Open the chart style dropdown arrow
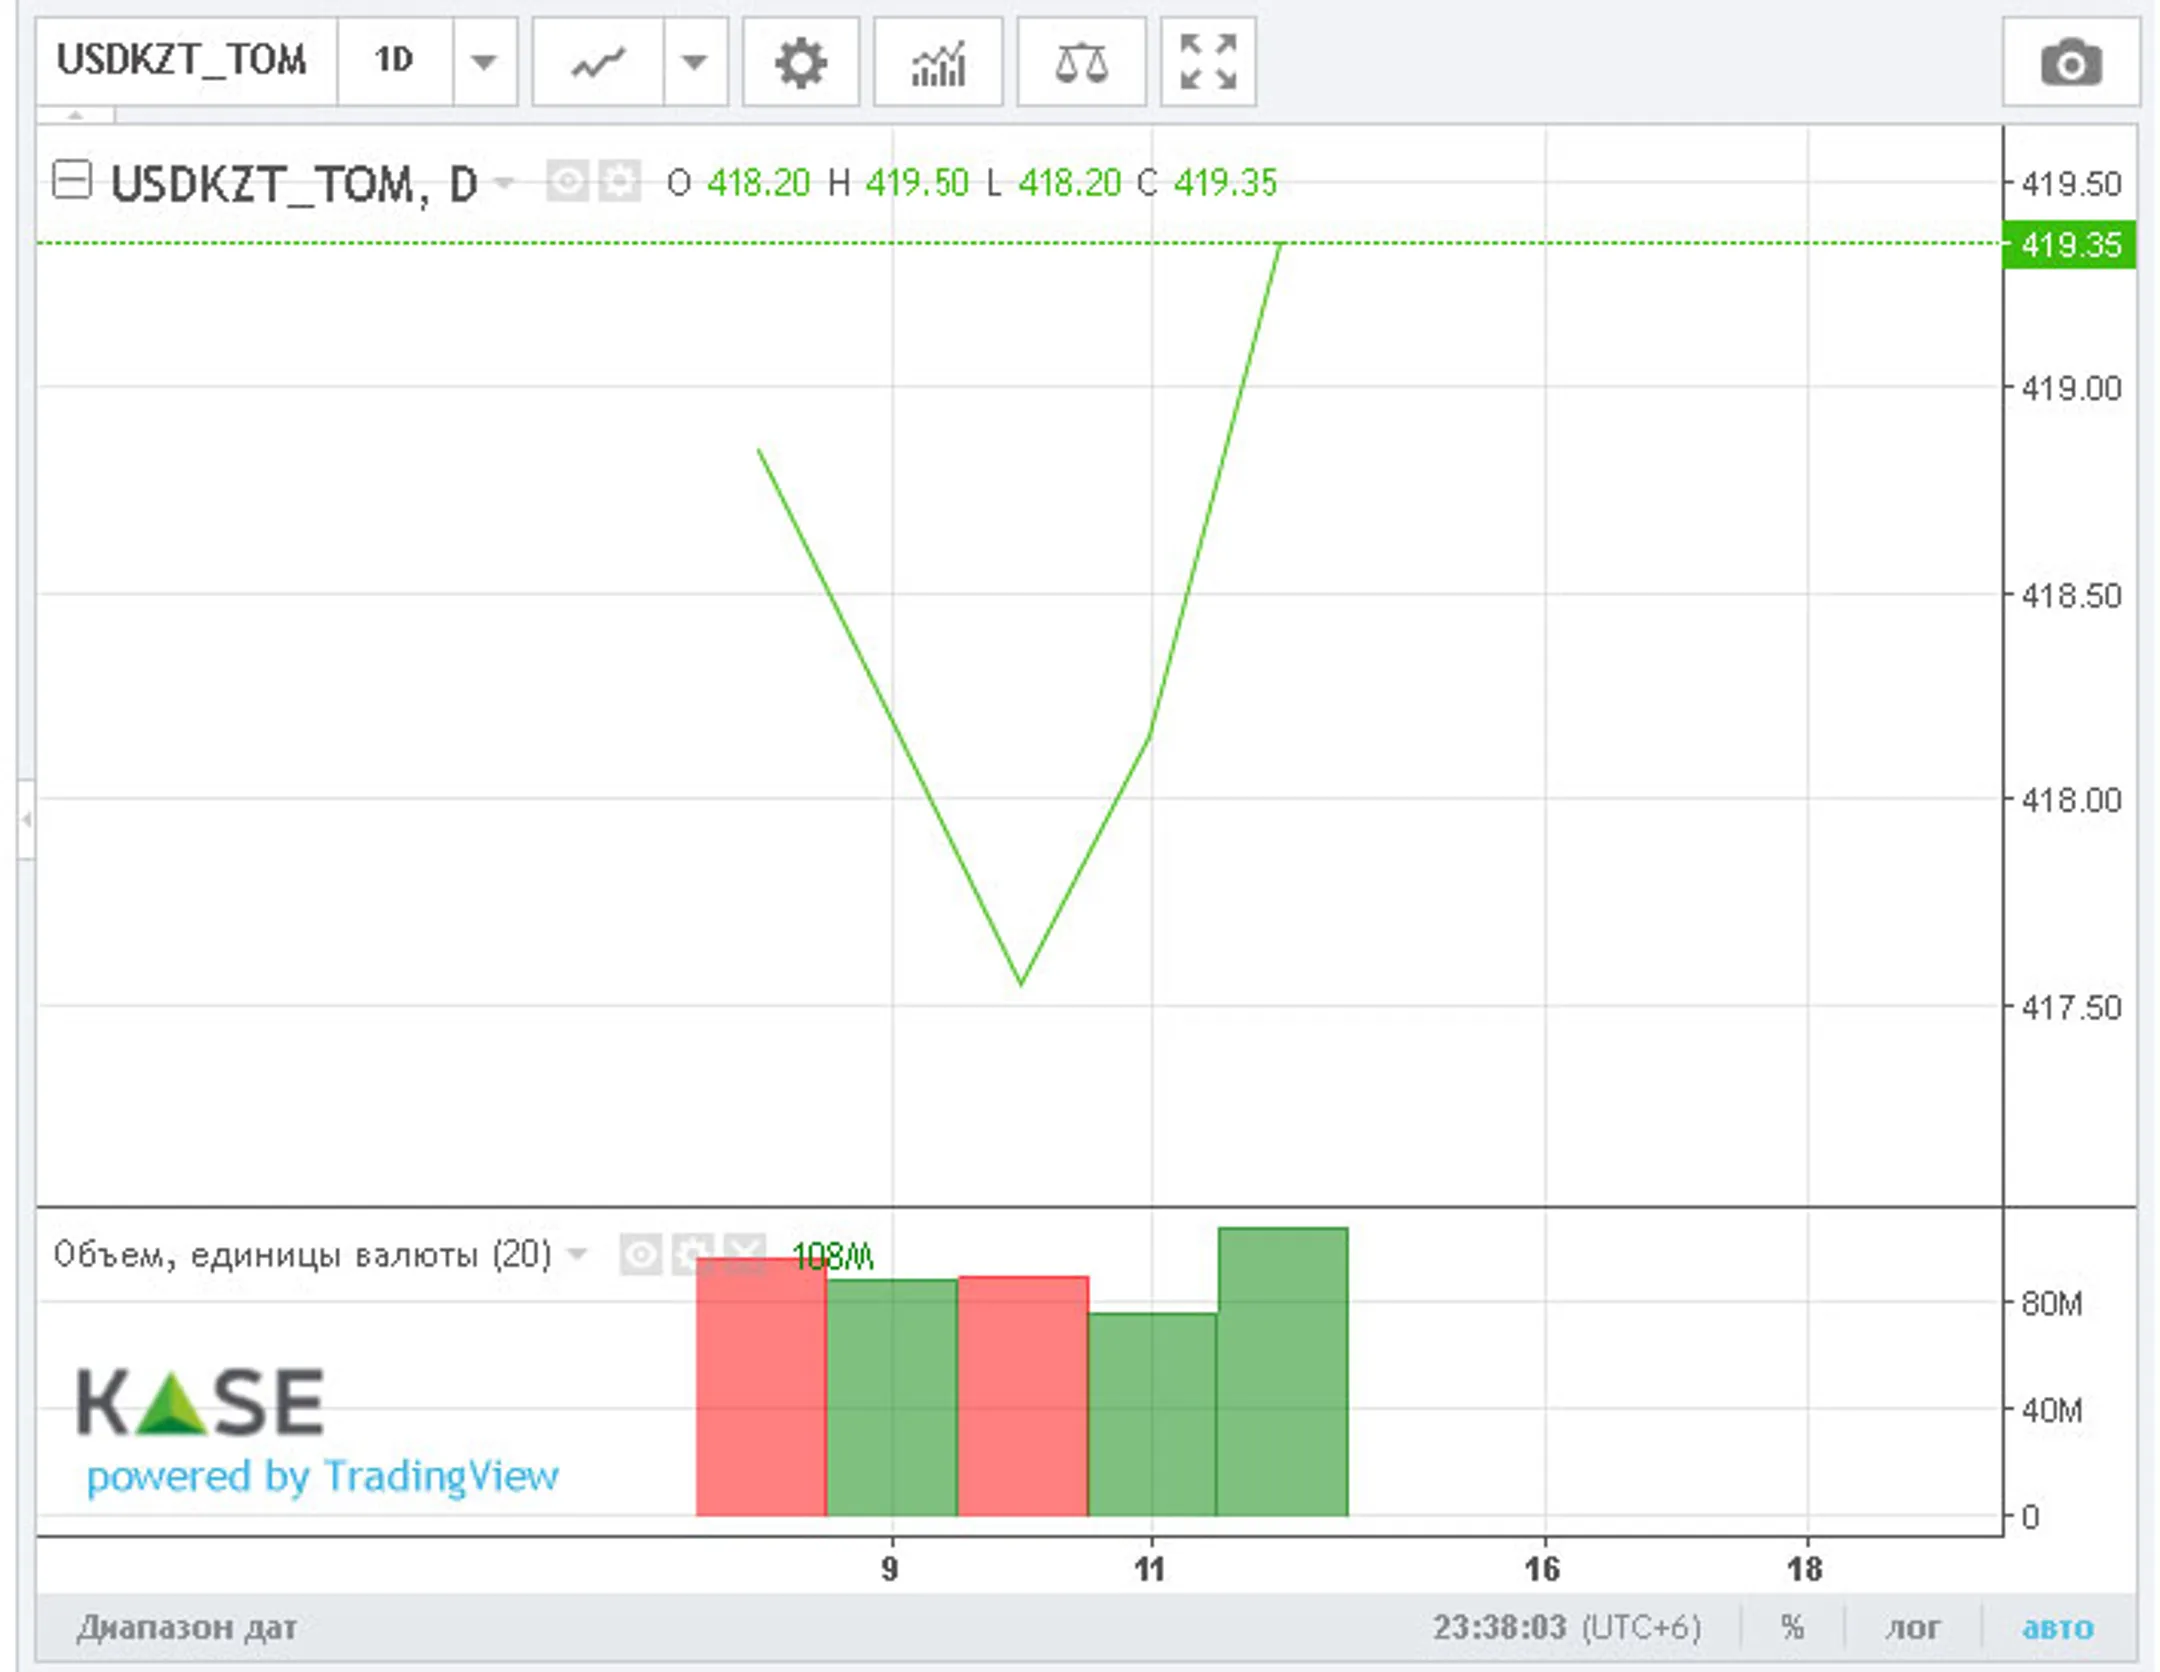 click(x=694, y=62)
